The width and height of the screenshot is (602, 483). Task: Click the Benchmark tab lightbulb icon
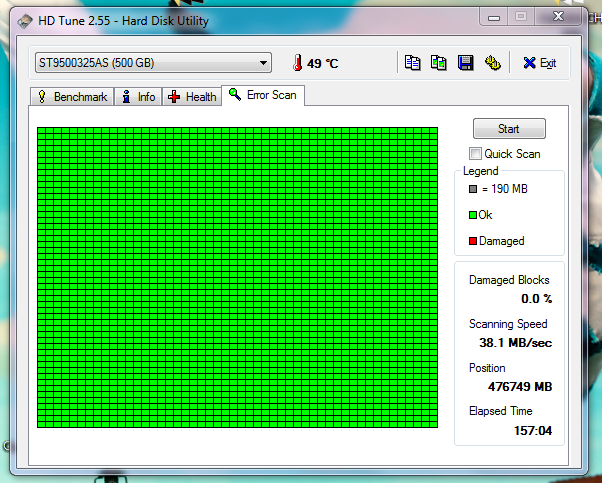click(42, 97)
